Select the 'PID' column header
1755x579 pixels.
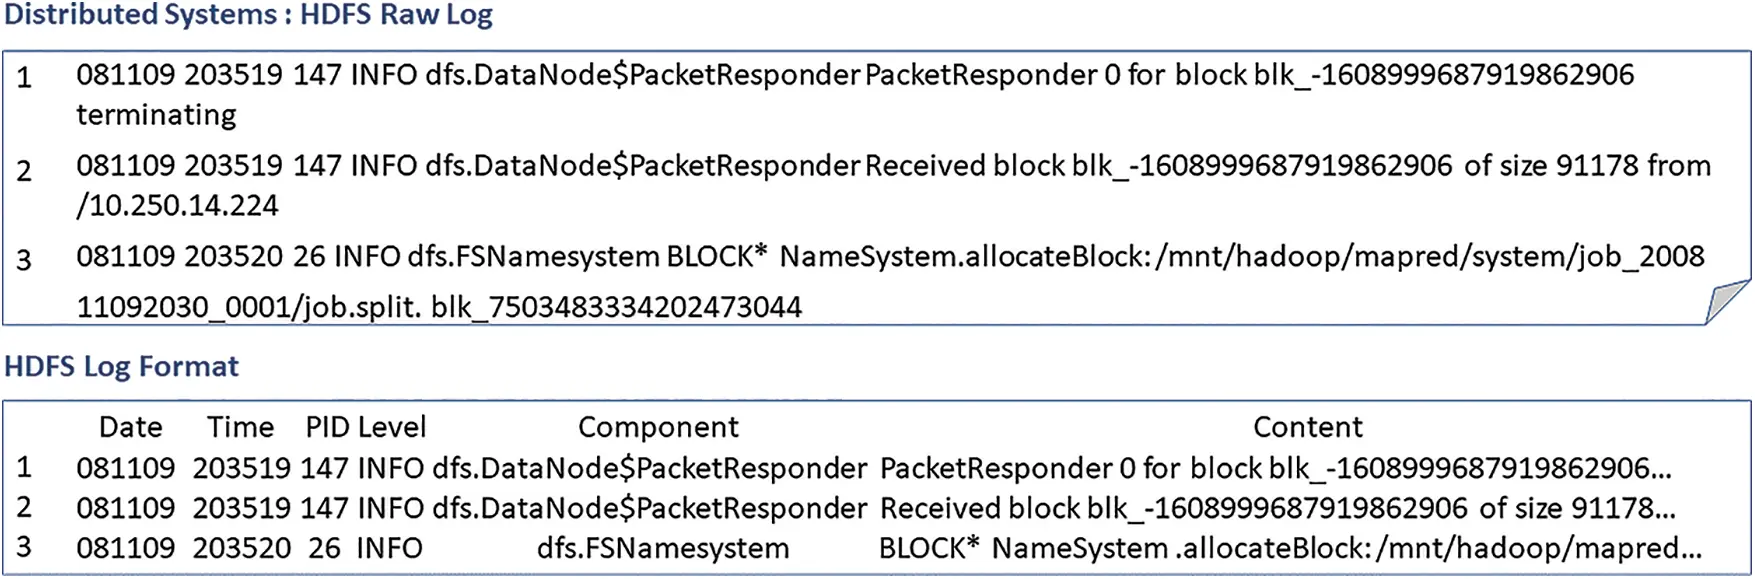(x=326, y=428)
